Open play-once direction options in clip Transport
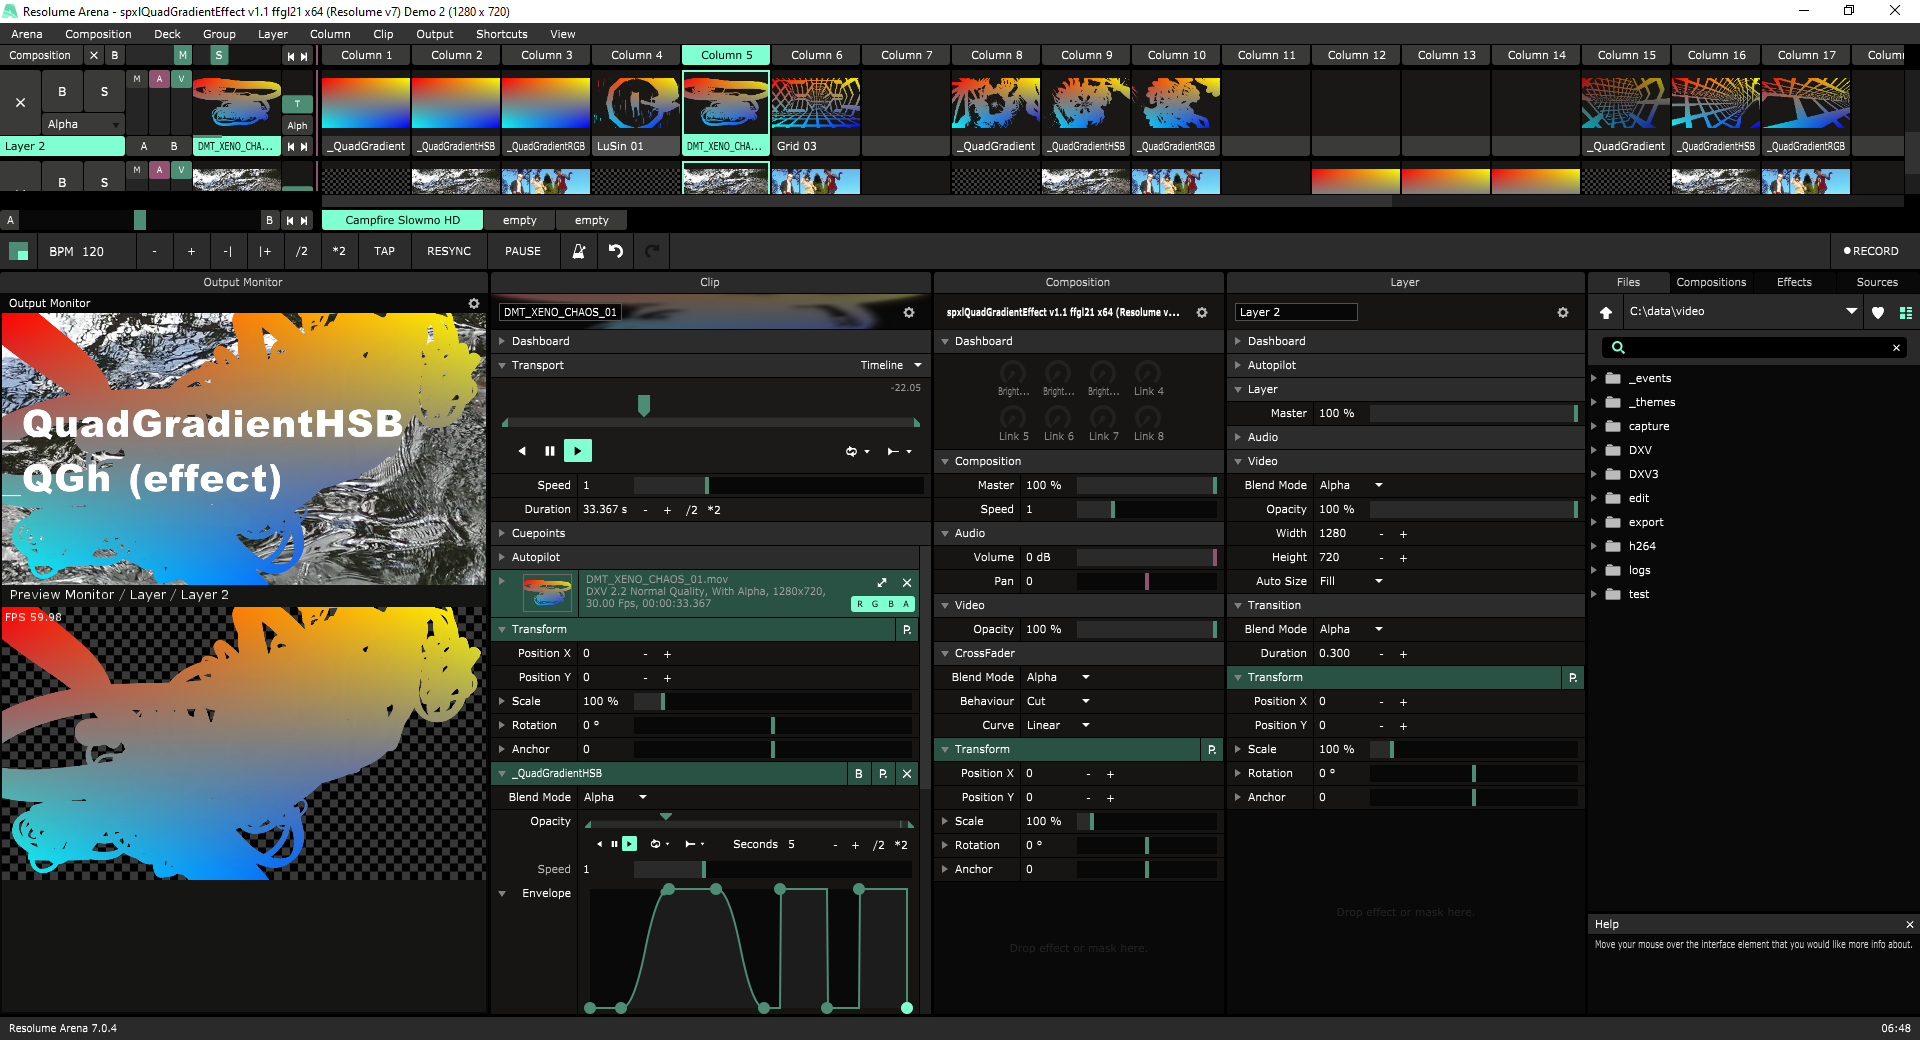 [x=899, y=451]
